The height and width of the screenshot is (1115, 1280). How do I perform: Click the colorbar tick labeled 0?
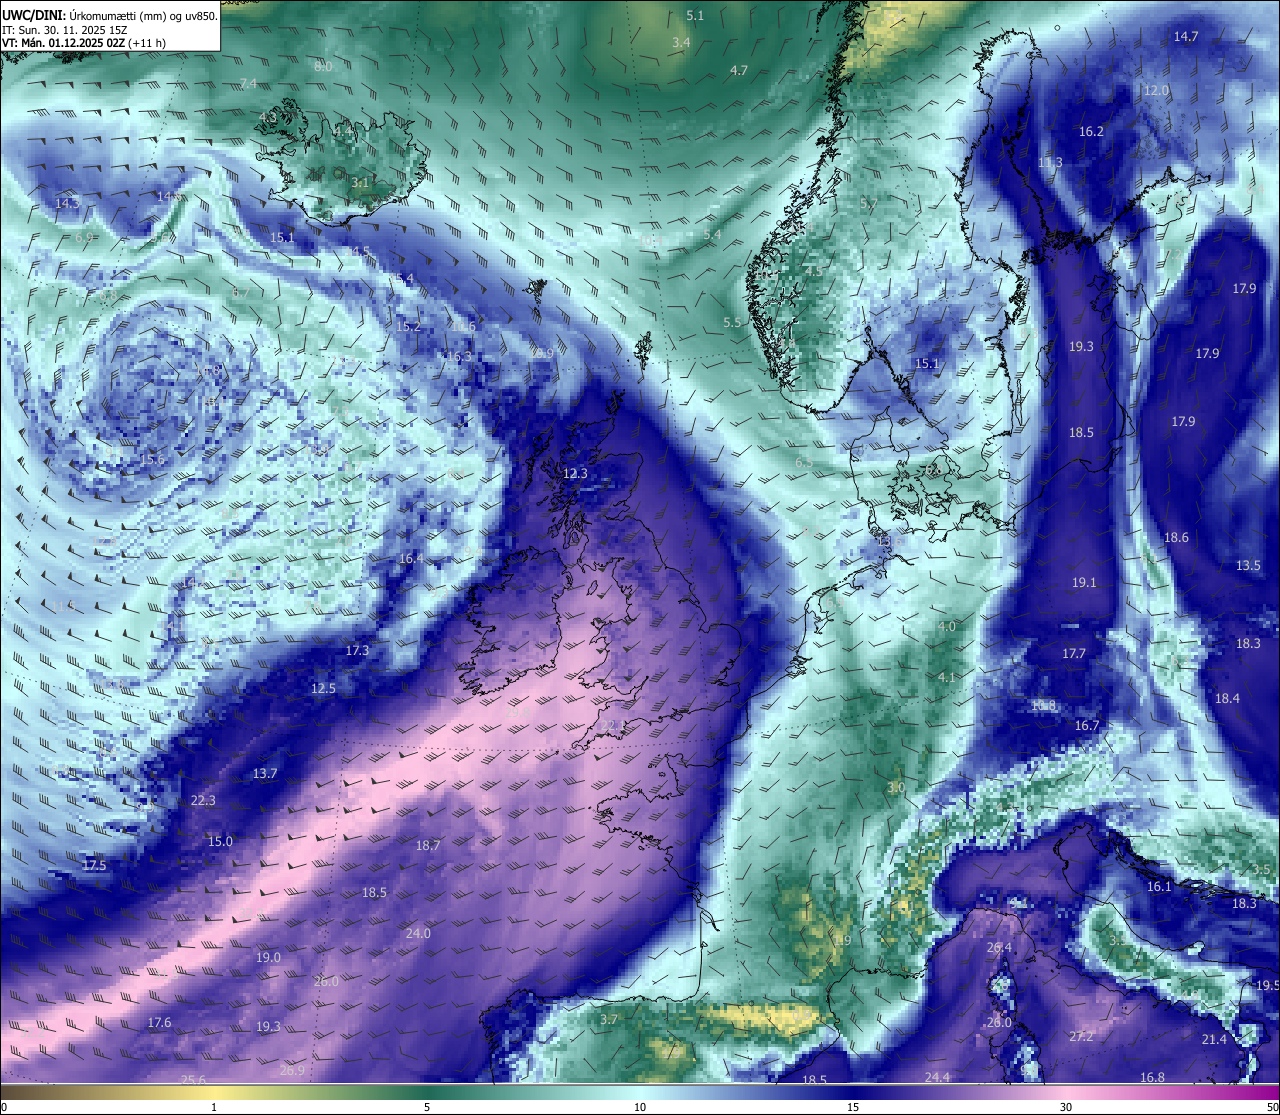[x=4, y=1107]
